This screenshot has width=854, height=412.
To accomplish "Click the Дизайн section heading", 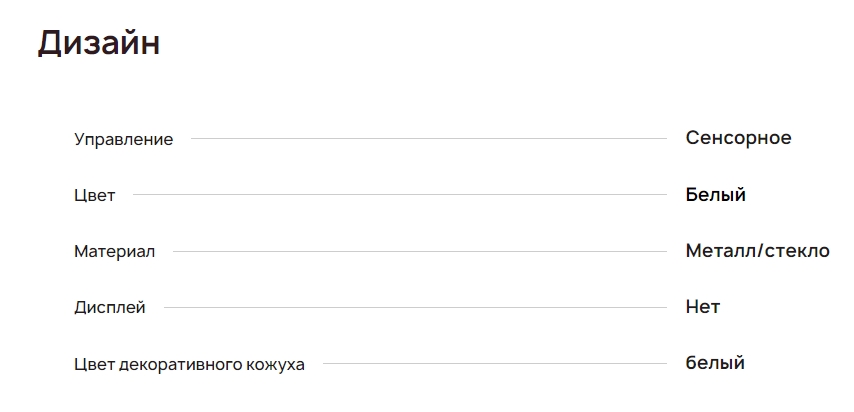I will 99,43.
